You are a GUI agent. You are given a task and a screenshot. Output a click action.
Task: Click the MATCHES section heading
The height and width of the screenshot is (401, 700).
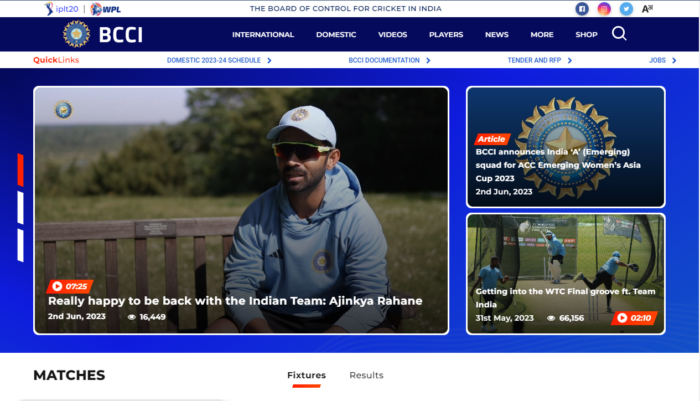click(69, 375)
